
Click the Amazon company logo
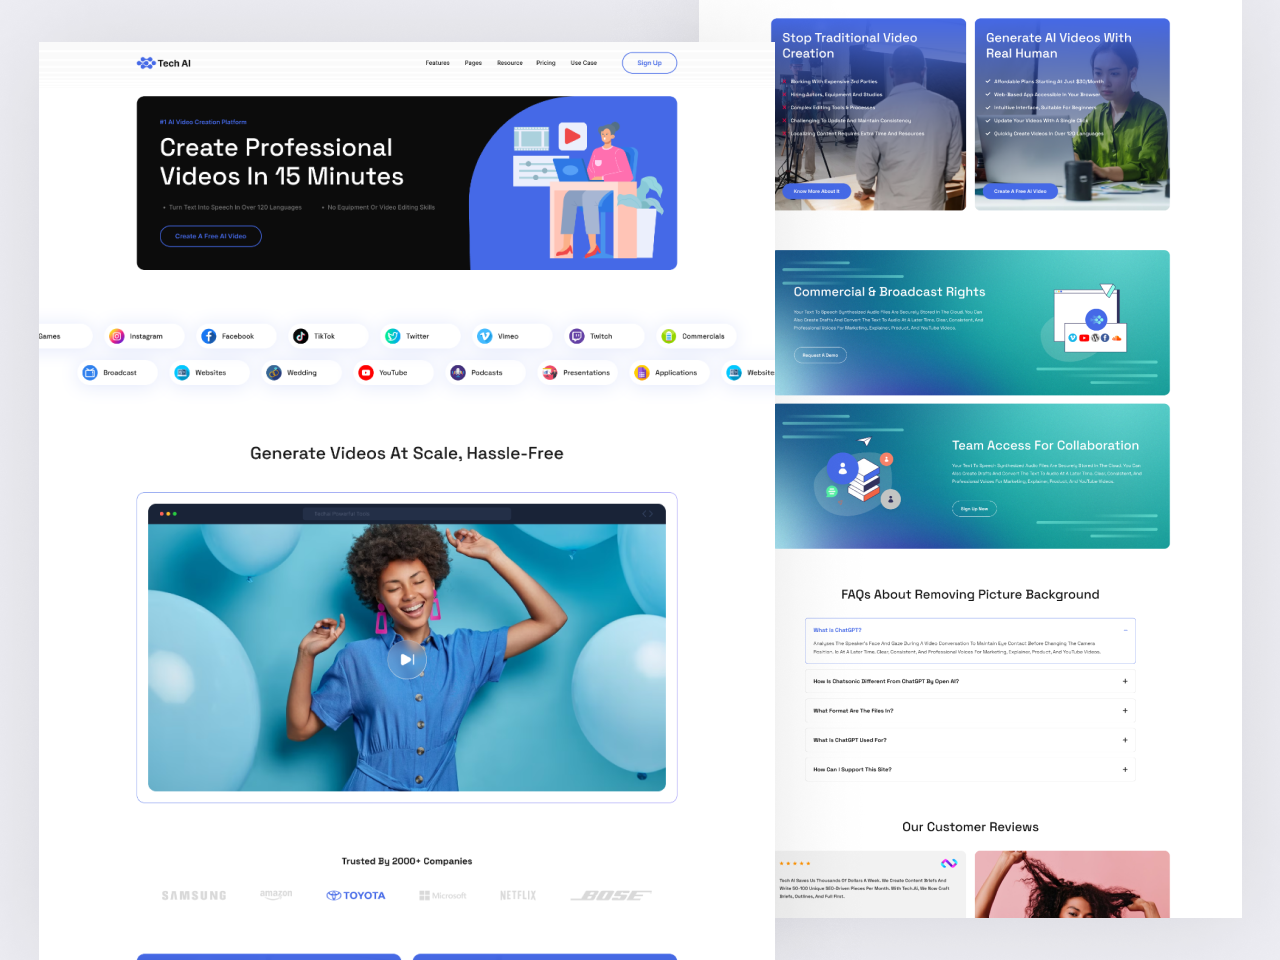click(x=276, y=895)
